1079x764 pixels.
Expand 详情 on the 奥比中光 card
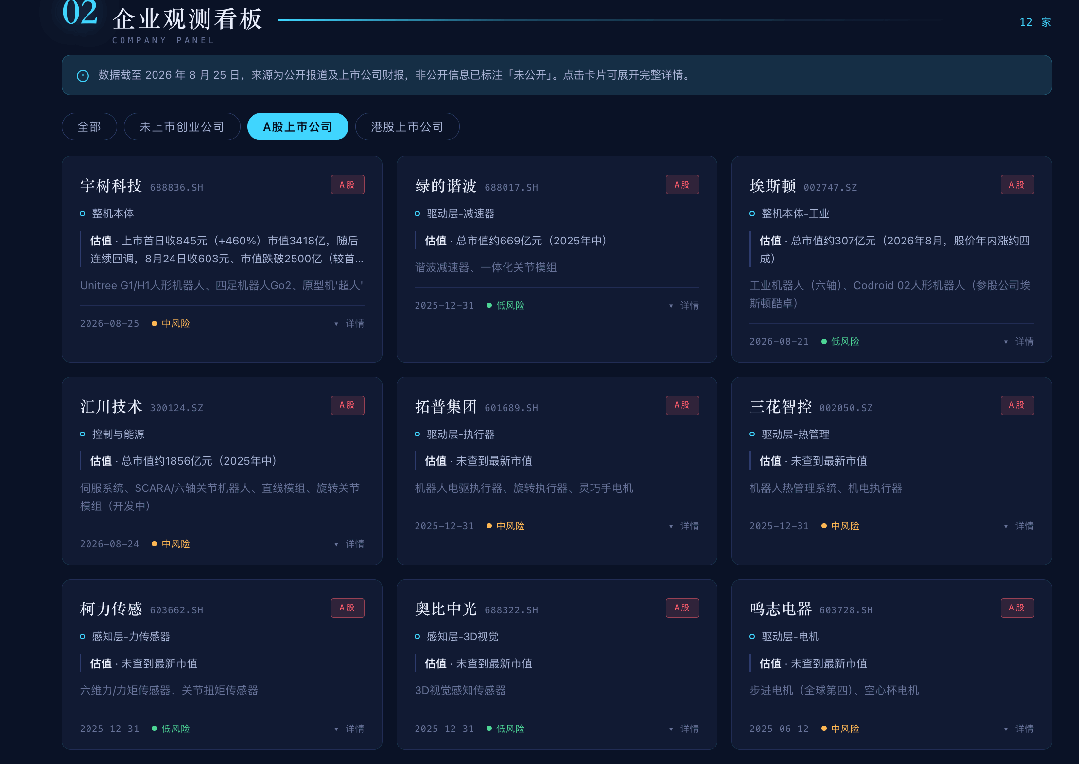click(x=684, y=728)
